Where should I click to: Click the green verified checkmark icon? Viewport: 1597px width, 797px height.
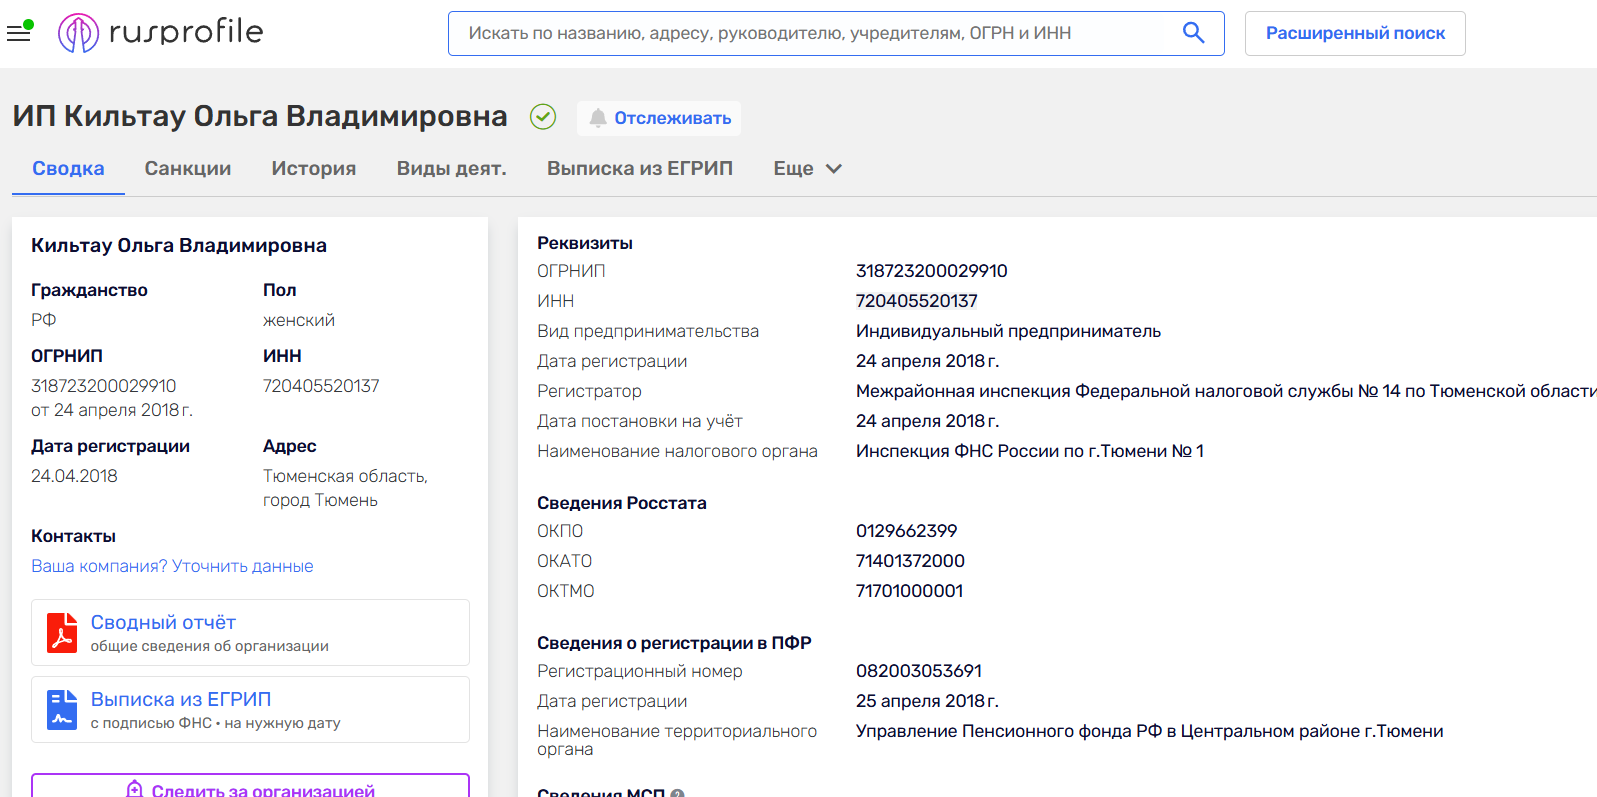543,117
